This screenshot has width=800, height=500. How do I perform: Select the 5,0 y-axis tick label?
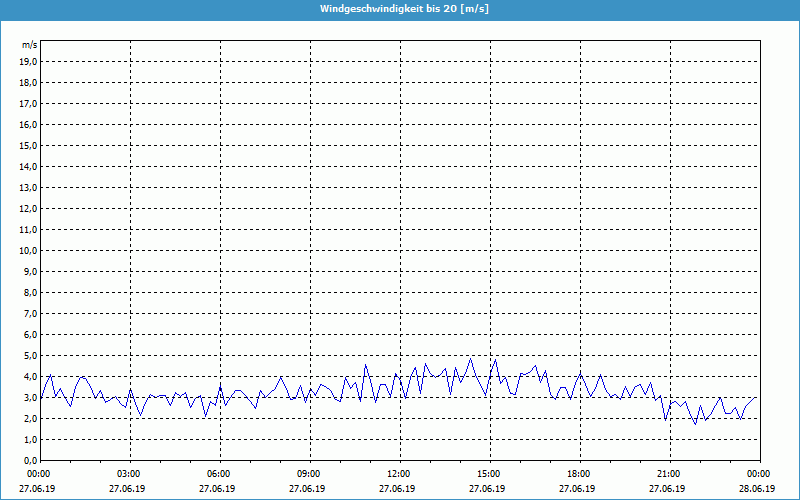pyautogui.click(x=31, y=355)
